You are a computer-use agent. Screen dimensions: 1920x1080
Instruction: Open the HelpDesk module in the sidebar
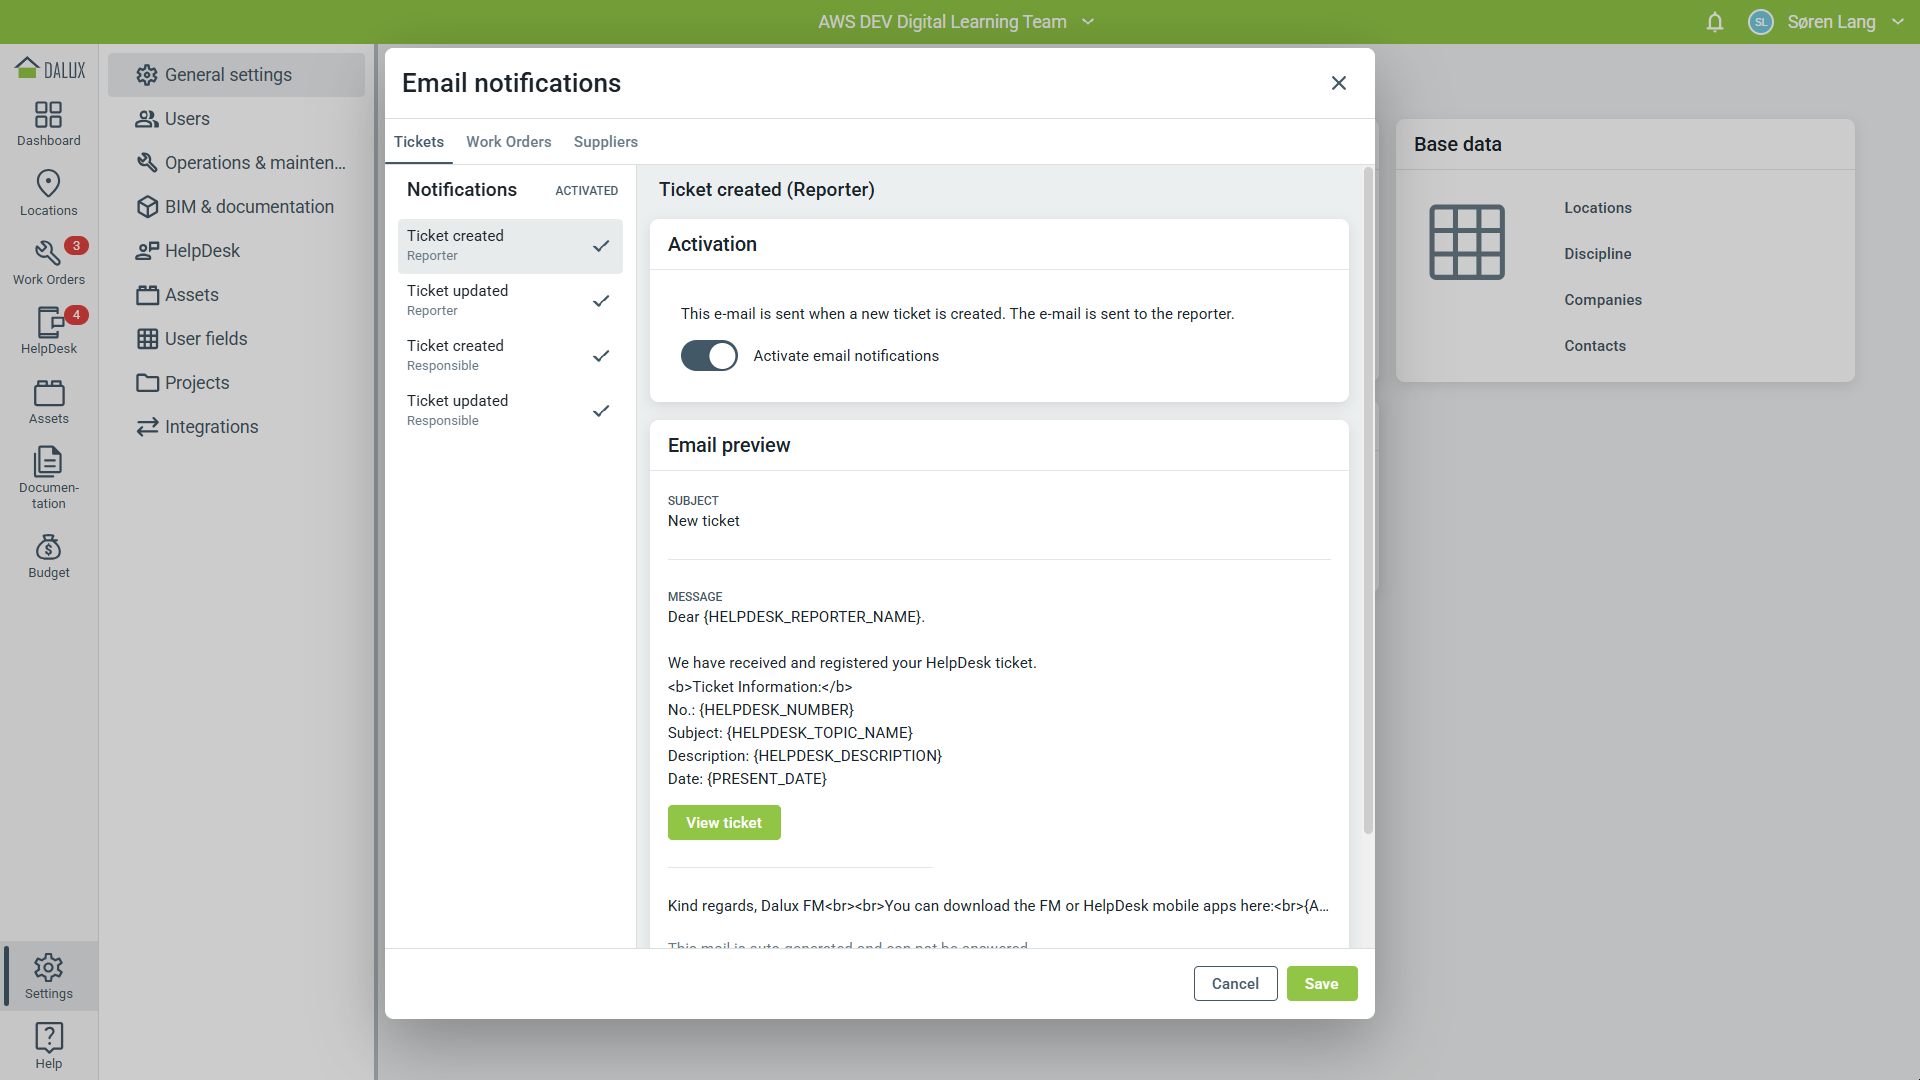pos(48,330)
